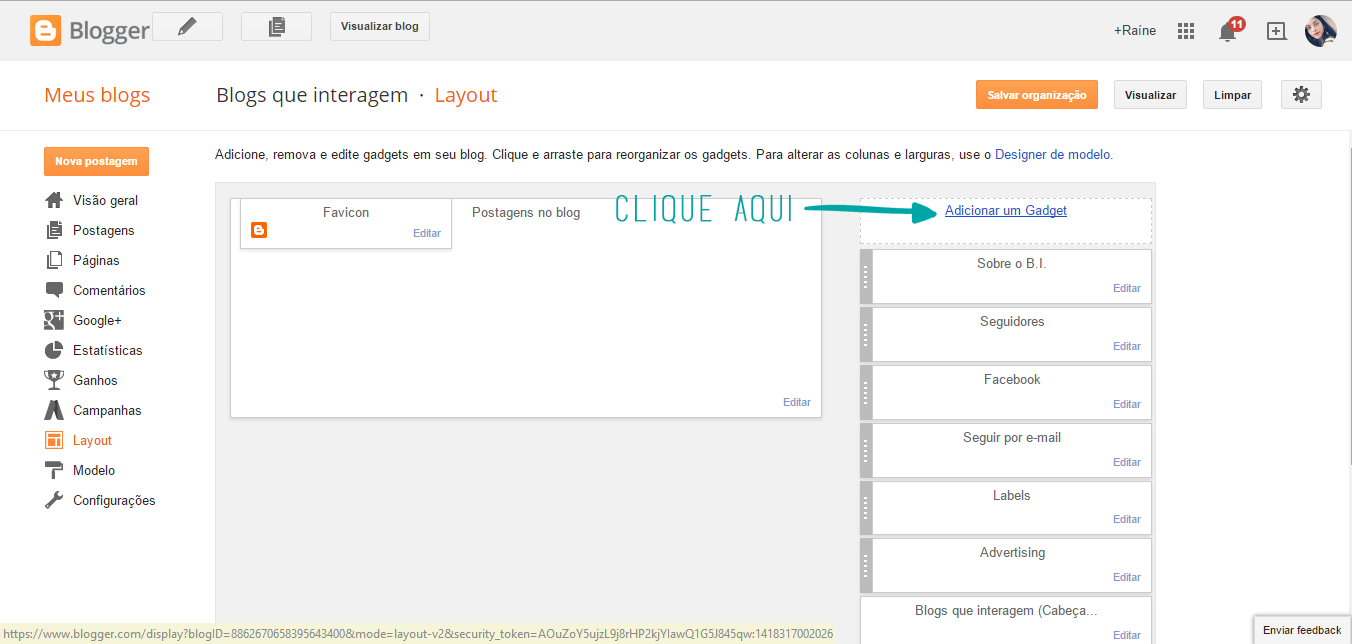Screen dimensions: 1352x644
Task: Open the Google apps grid icon
Action: point(1185,30)
